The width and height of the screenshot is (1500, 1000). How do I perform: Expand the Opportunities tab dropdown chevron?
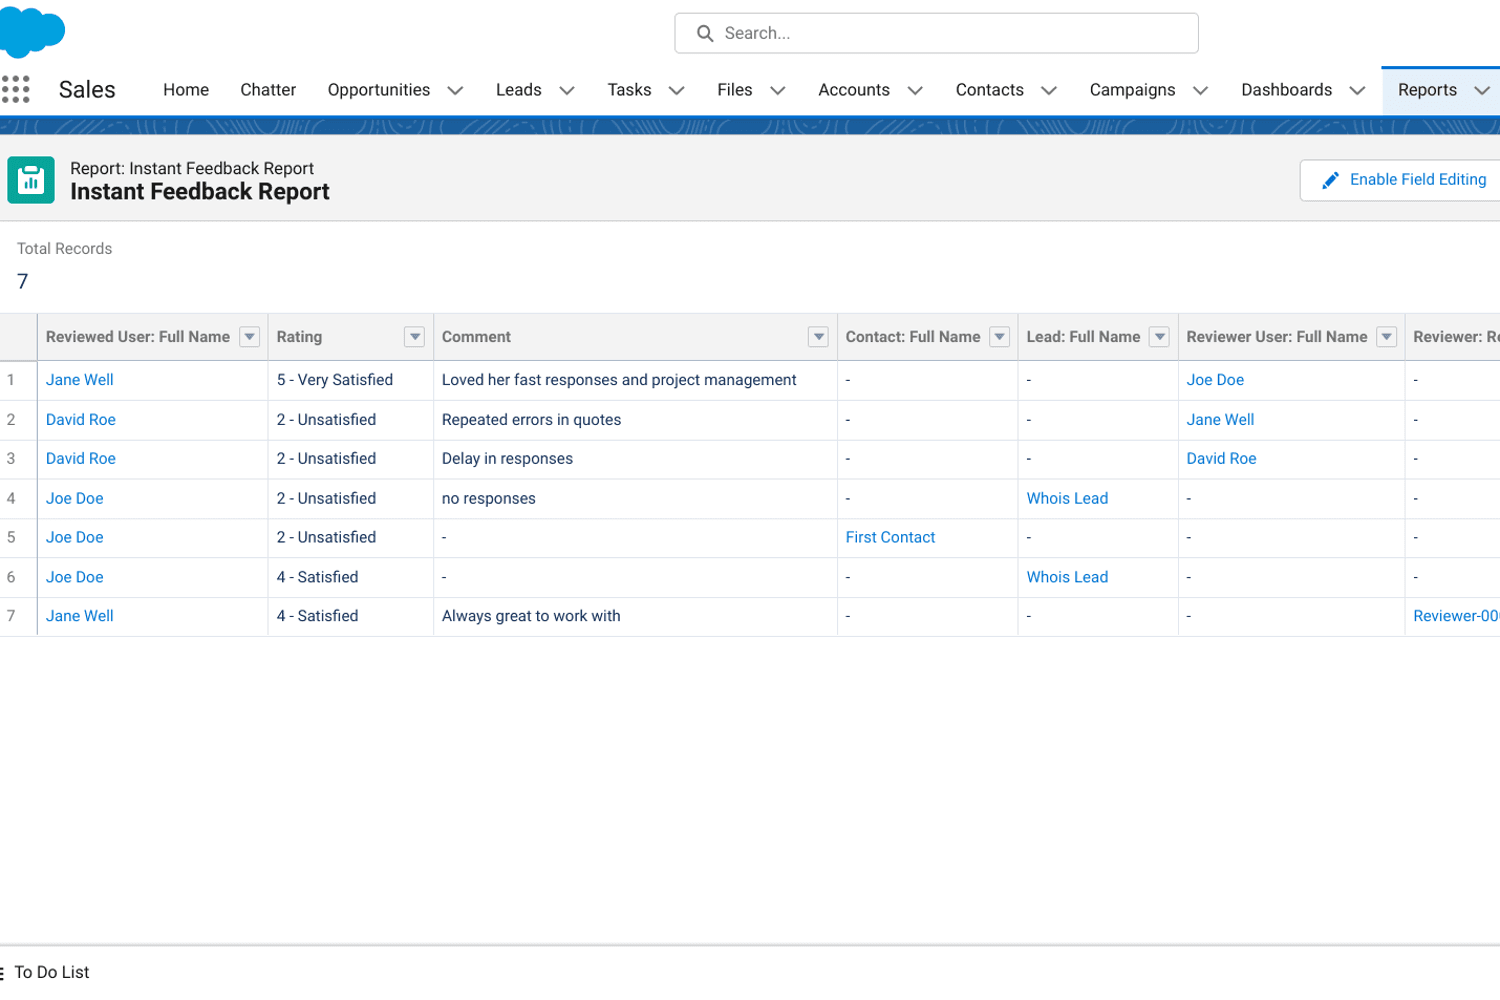455,90
